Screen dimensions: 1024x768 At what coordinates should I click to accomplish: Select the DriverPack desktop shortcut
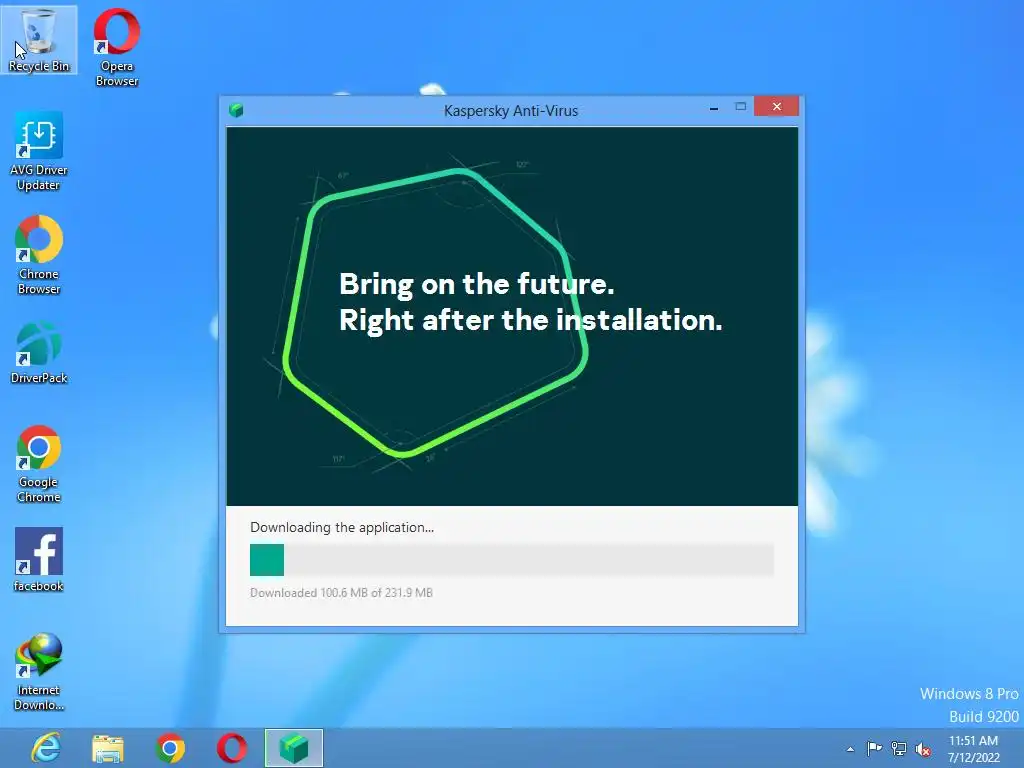(39, 353)
